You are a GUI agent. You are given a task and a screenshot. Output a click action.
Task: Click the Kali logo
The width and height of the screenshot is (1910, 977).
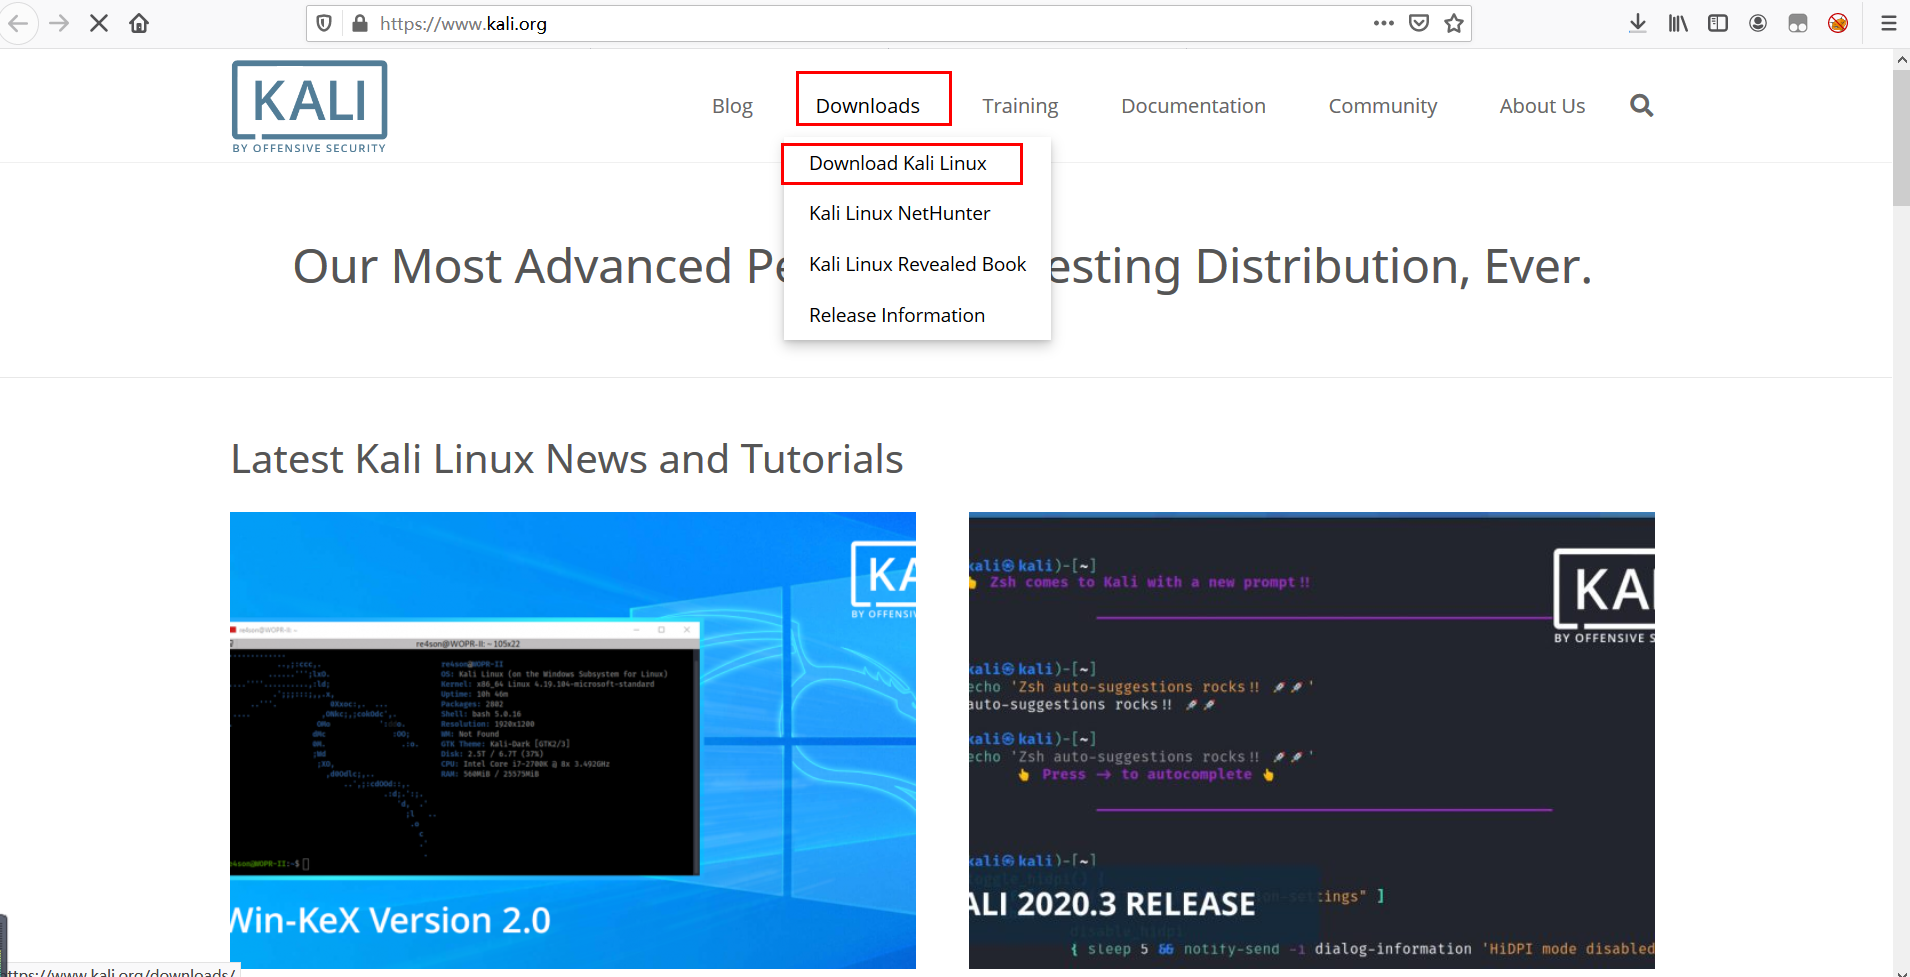pos(309,106)
